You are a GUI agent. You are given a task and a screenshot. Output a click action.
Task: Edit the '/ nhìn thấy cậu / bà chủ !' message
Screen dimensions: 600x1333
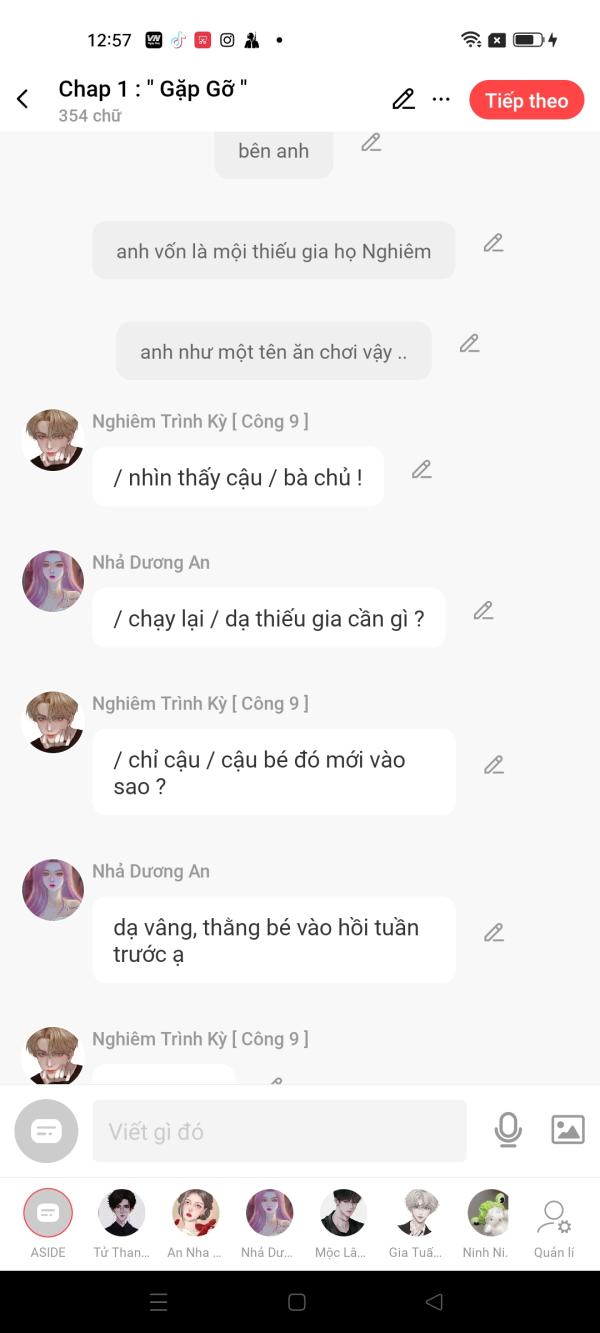421,469
